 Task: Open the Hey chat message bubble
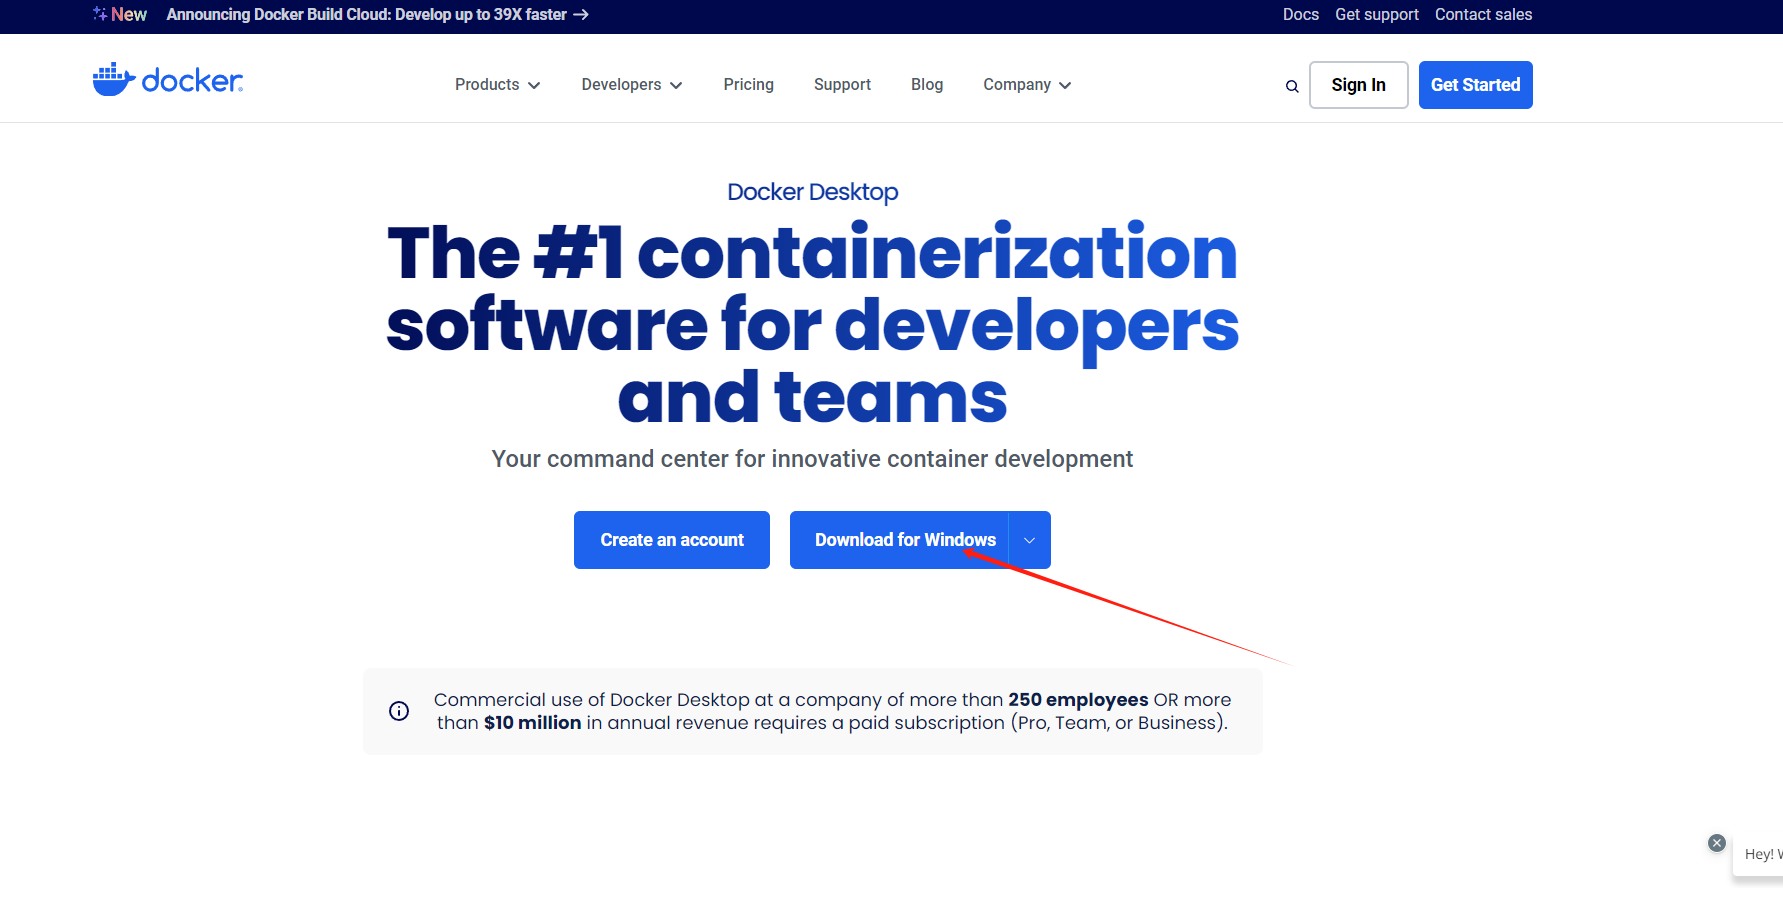pyautogui.click(x=1762, y=854)
